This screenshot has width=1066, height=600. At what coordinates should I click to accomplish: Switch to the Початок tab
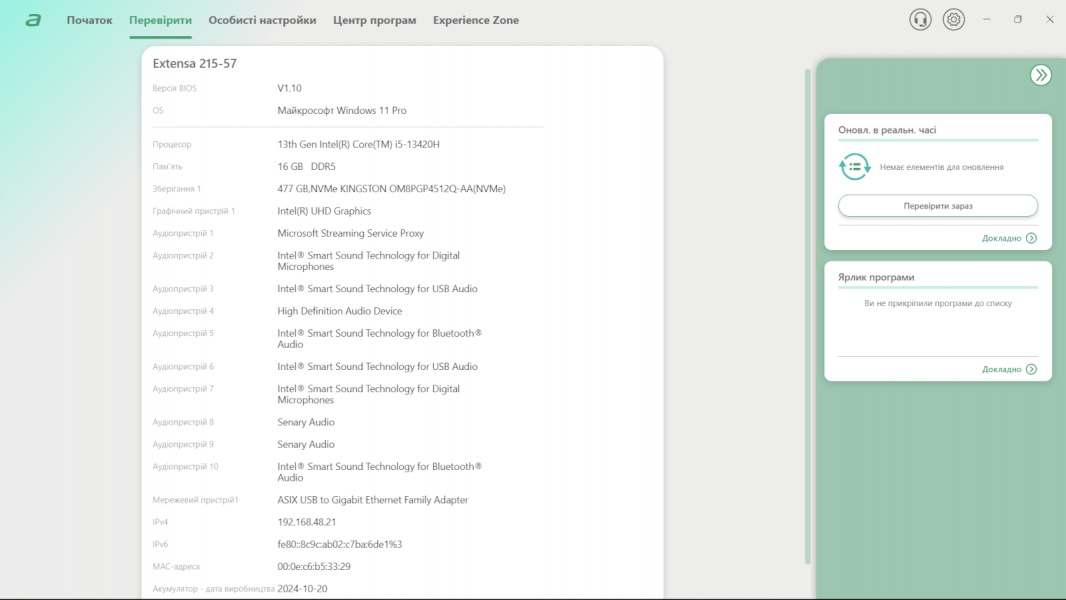coord(89,20)
